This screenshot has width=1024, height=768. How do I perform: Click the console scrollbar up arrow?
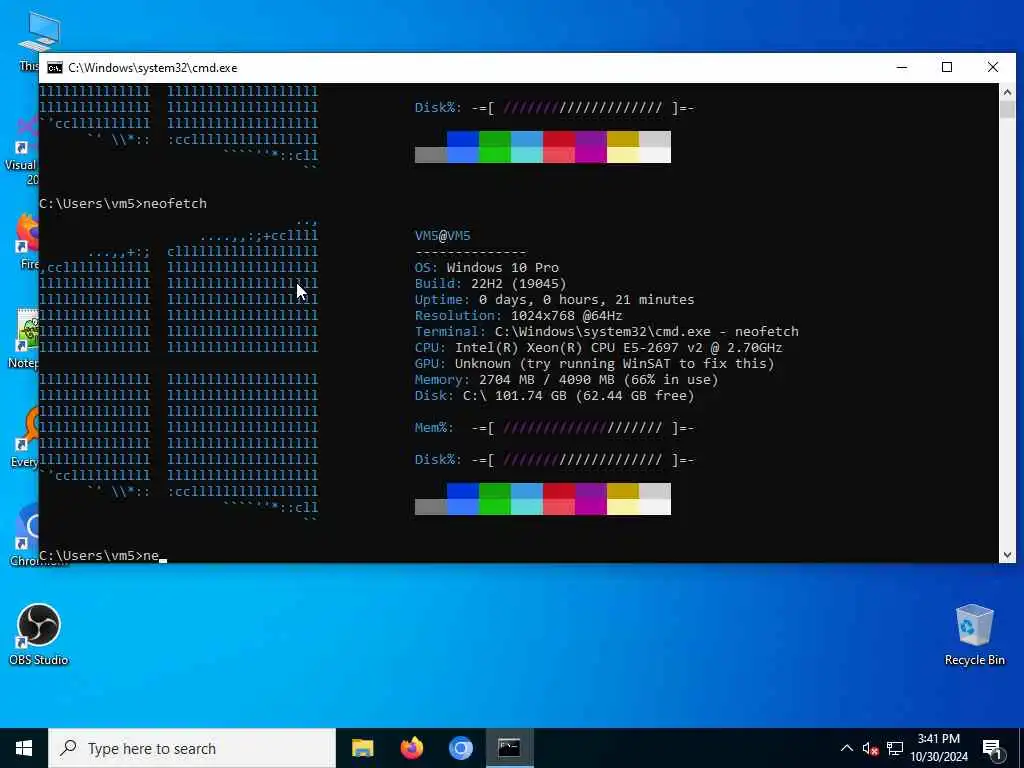coord(1007,91)
